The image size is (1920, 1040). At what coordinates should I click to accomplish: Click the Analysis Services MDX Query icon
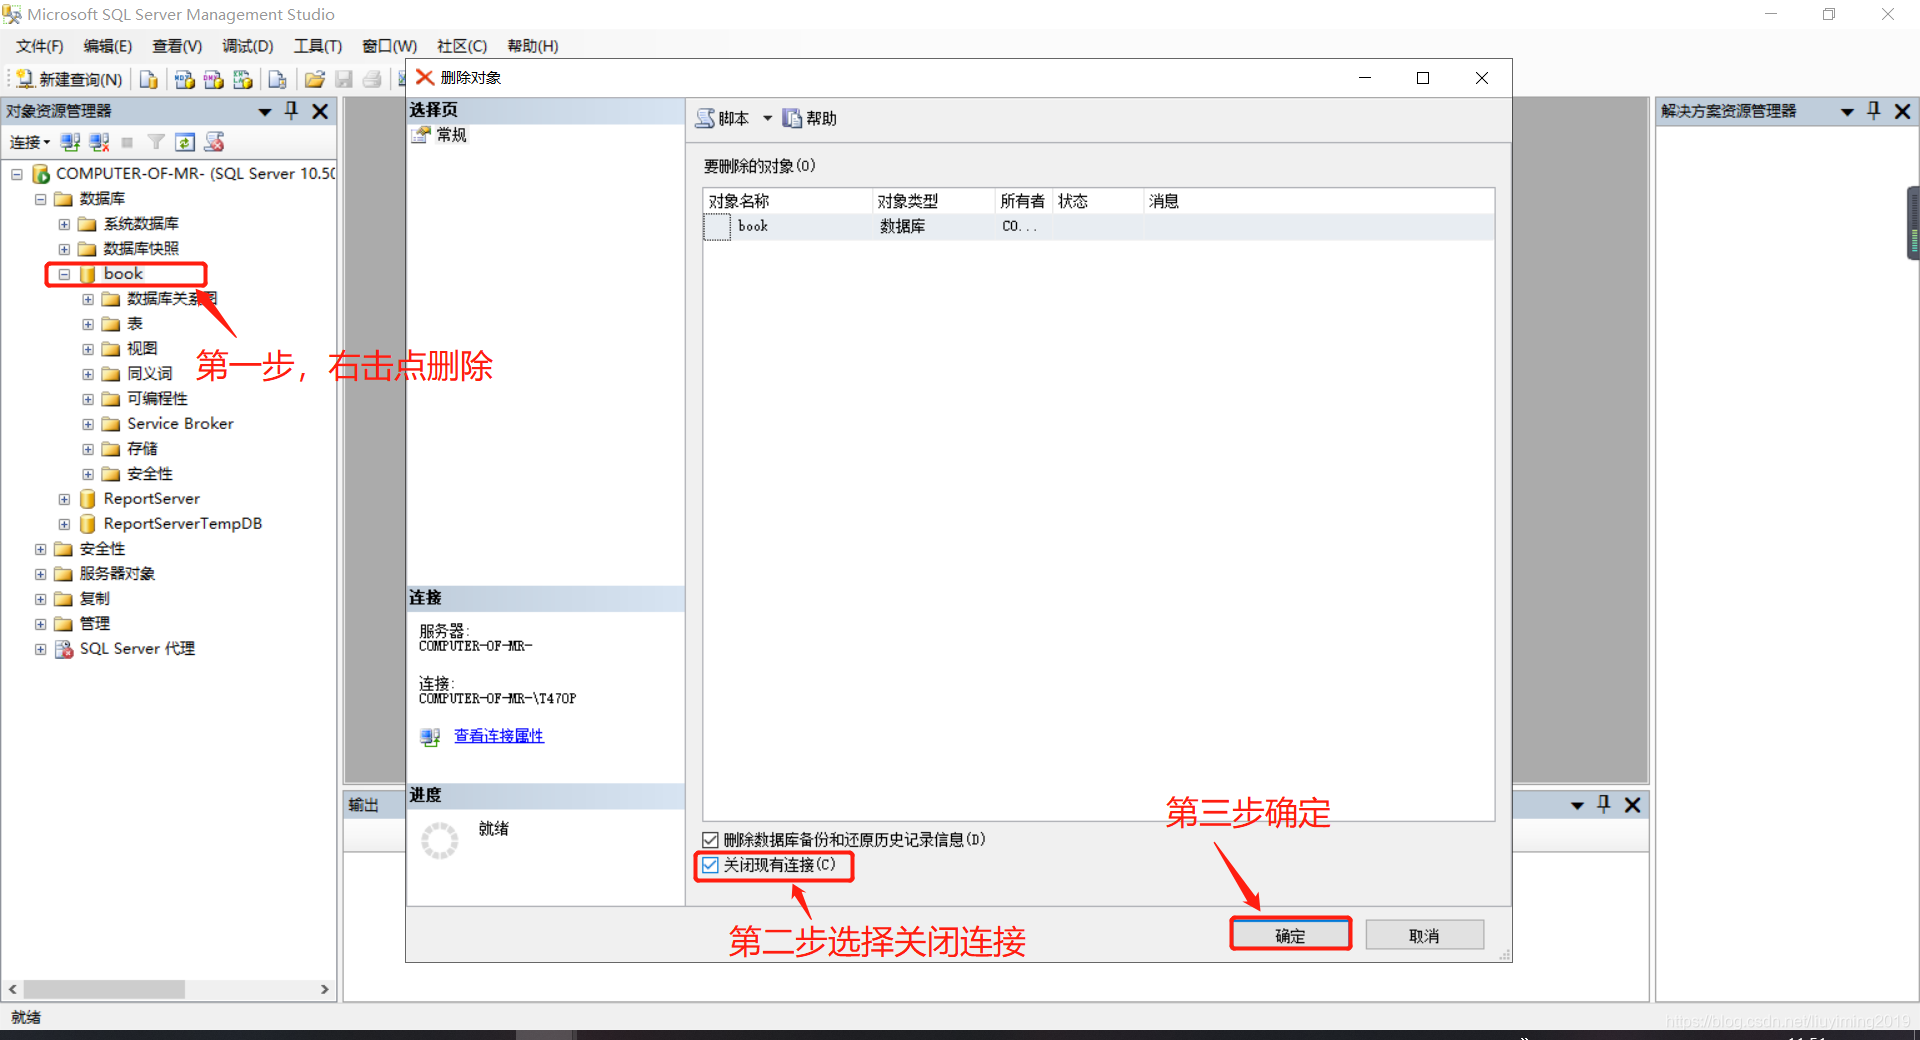coord(184,79)
